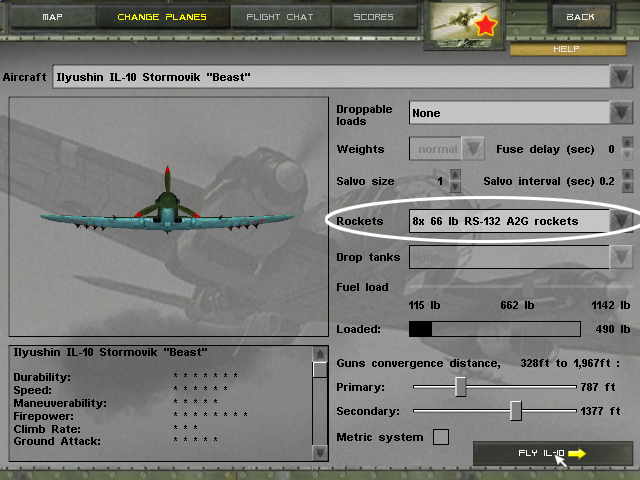Screen dimensions: 640x480
Task: Click the Fly IL-10 button
Action: pos(553,453)
